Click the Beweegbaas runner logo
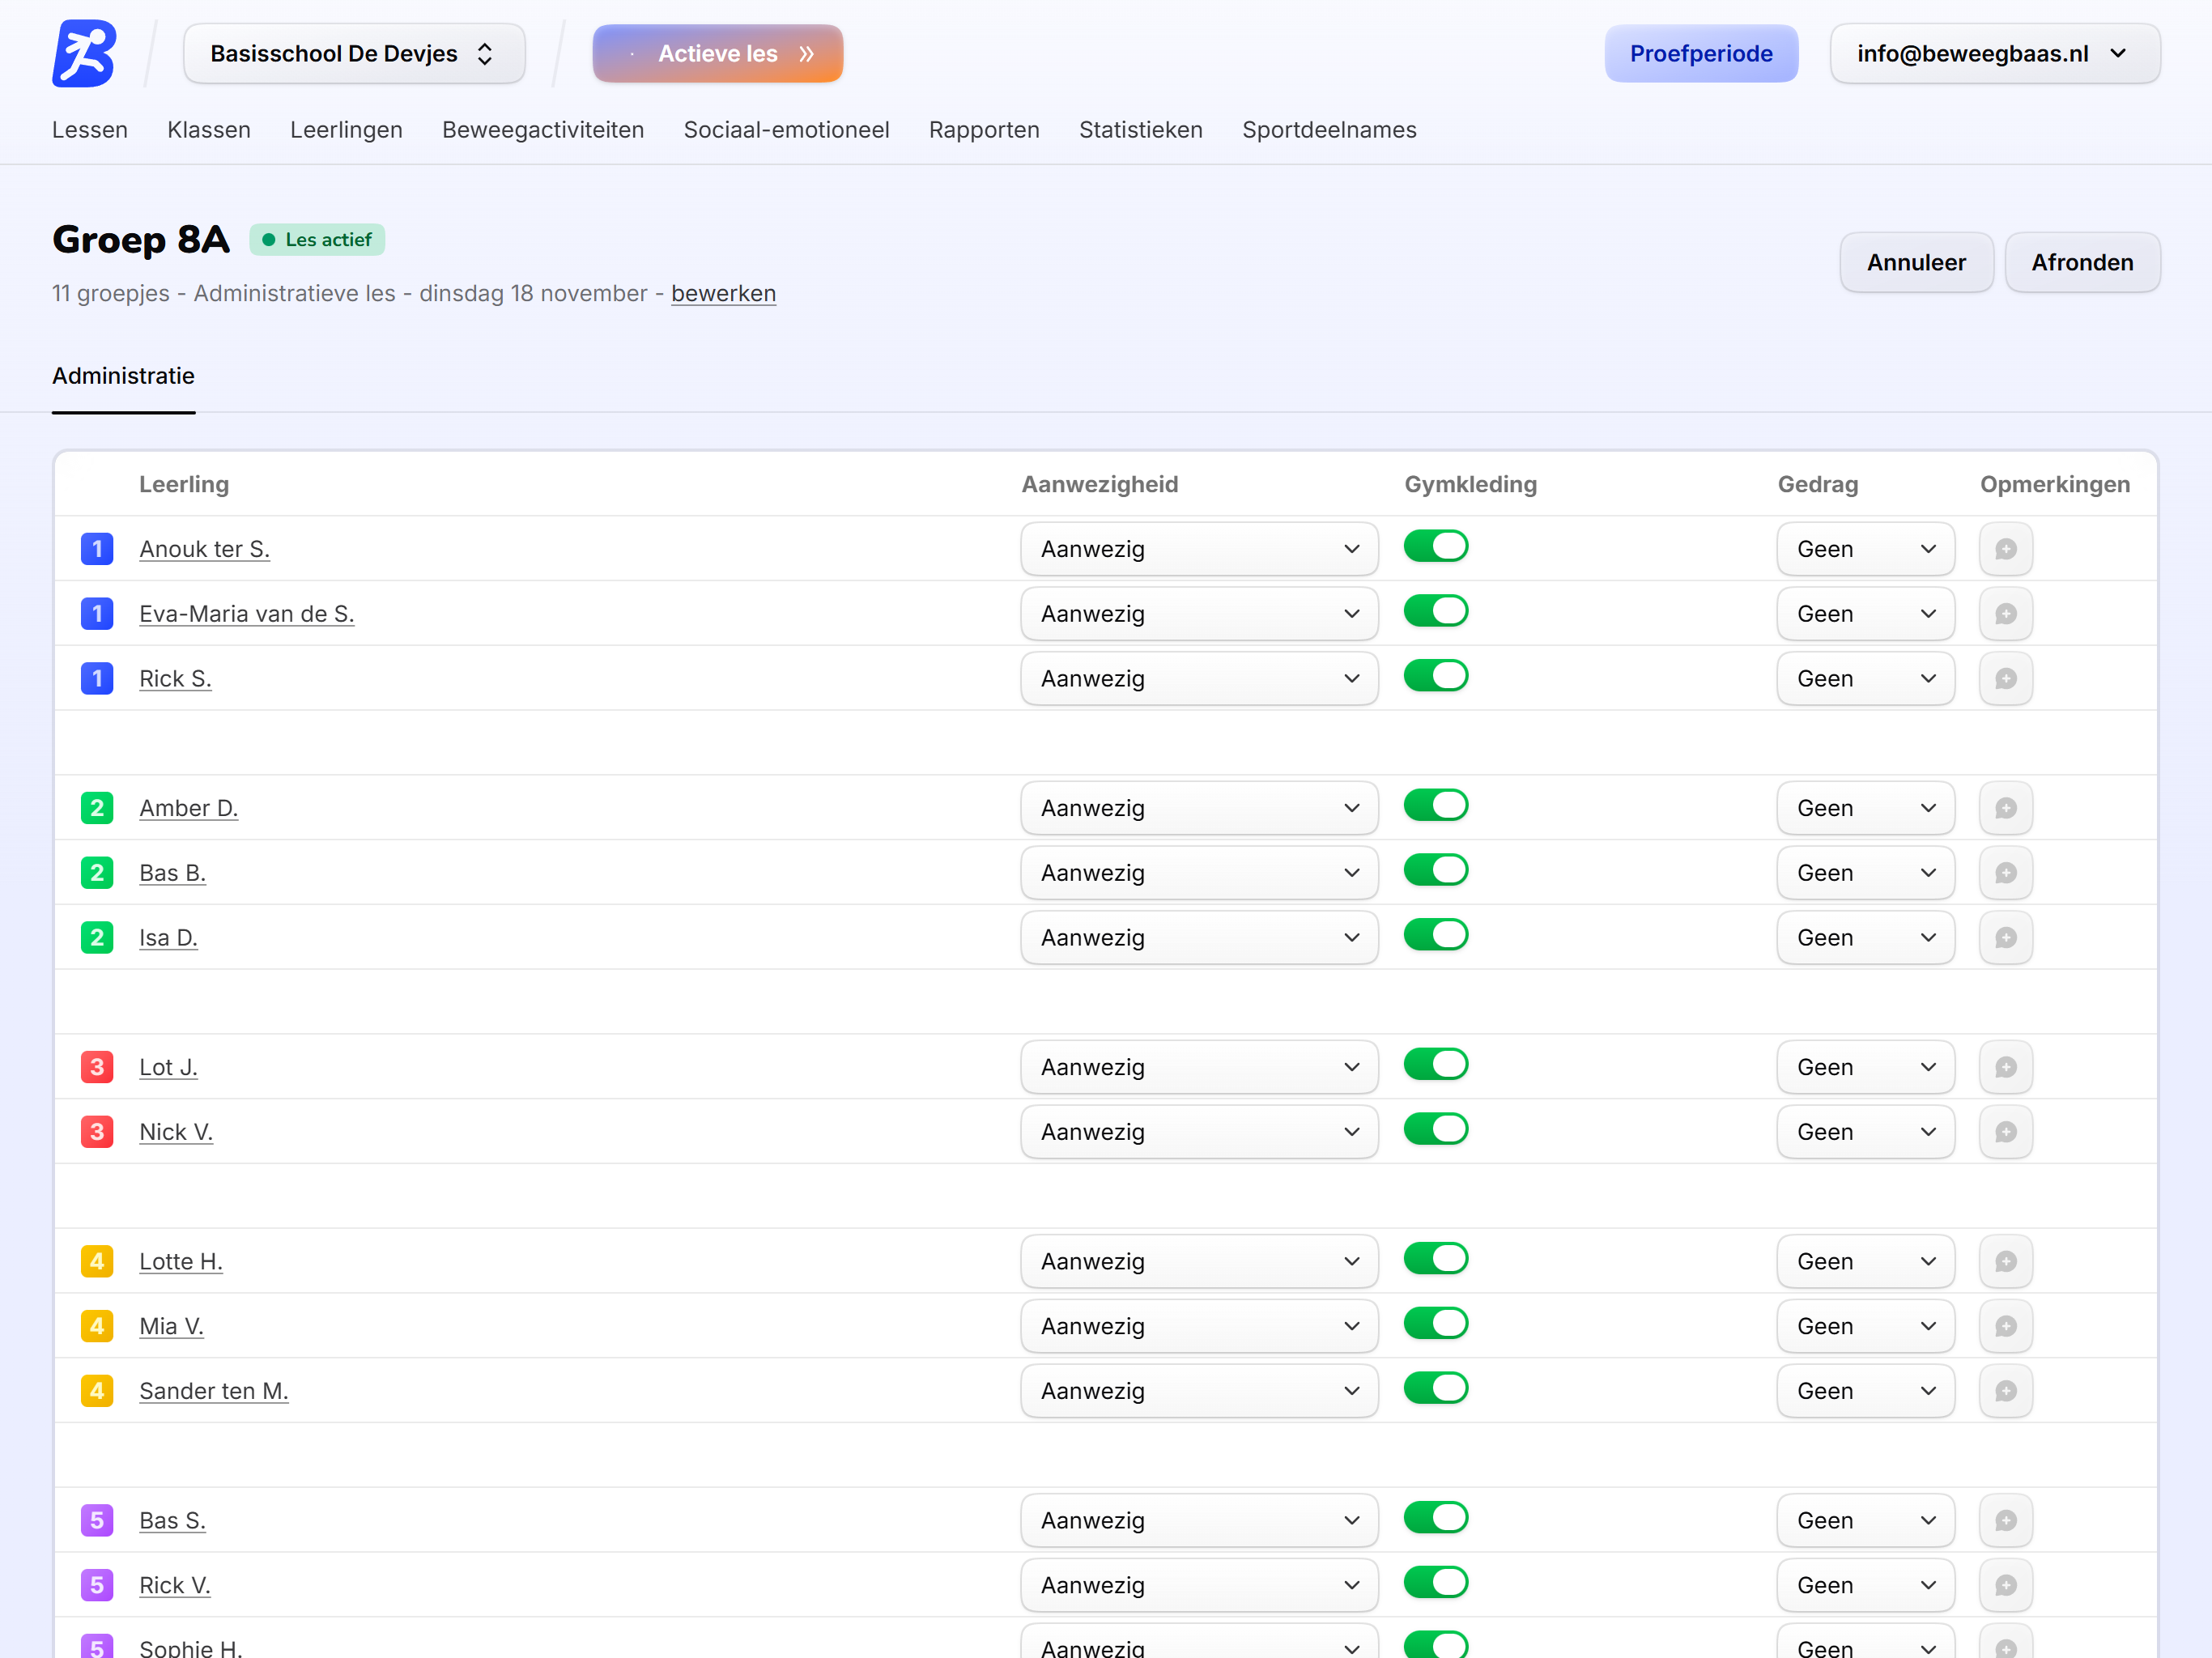Image resolution: width=2212 pixels, height=1658 pixels. [84, 54]
